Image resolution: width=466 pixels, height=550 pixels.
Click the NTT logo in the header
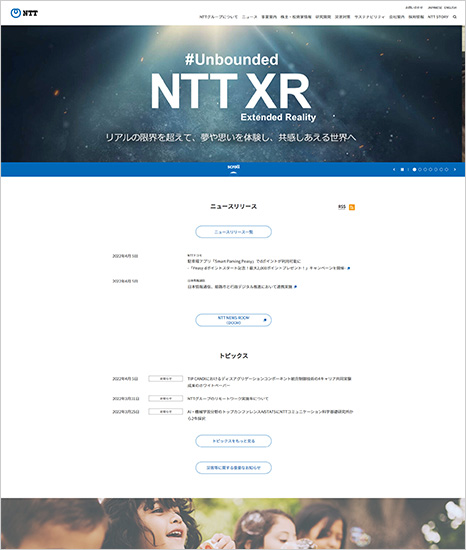(x=24, y=13)
